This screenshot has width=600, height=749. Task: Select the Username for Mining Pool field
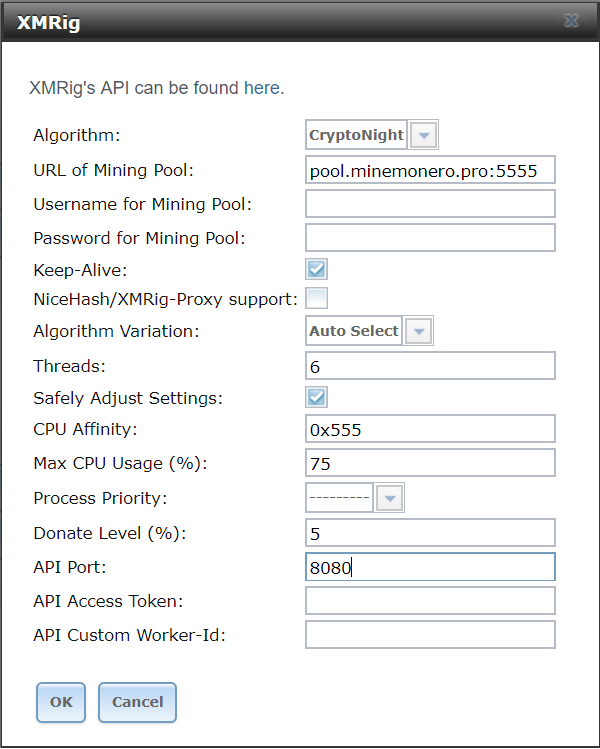click(x=430, y=203)
